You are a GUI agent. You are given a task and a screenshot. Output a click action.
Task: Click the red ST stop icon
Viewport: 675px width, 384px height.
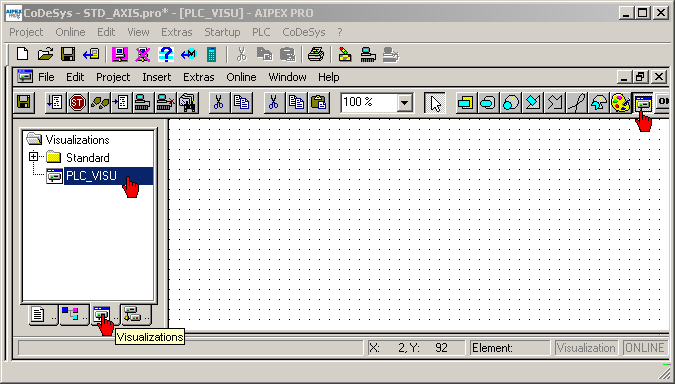coord(77,103)
